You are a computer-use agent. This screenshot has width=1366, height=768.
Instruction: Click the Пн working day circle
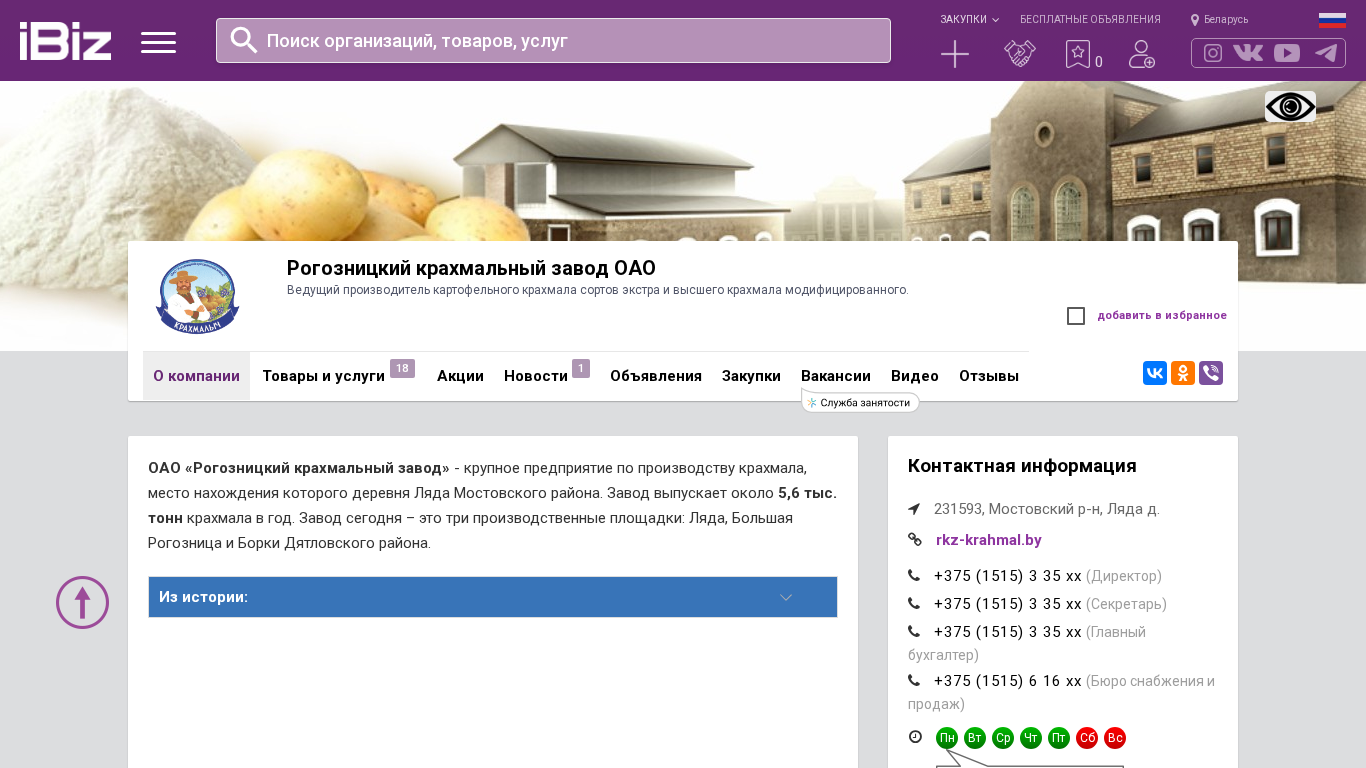click(x=947, y=738)
